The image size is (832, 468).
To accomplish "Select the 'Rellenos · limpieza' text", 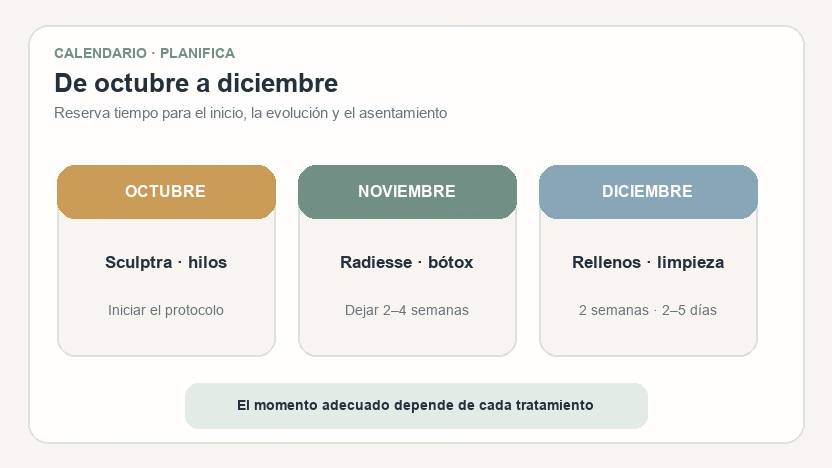I will coord(648,263).
